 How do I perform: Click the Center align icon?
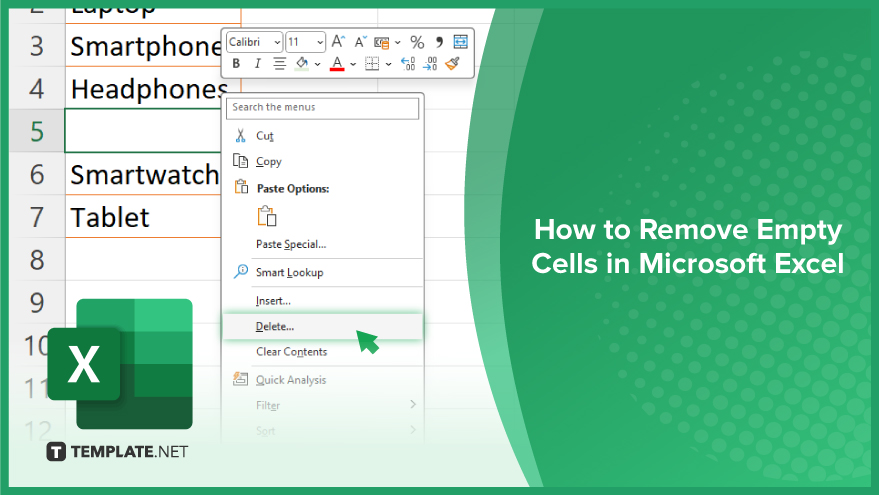tap(279, 64)
